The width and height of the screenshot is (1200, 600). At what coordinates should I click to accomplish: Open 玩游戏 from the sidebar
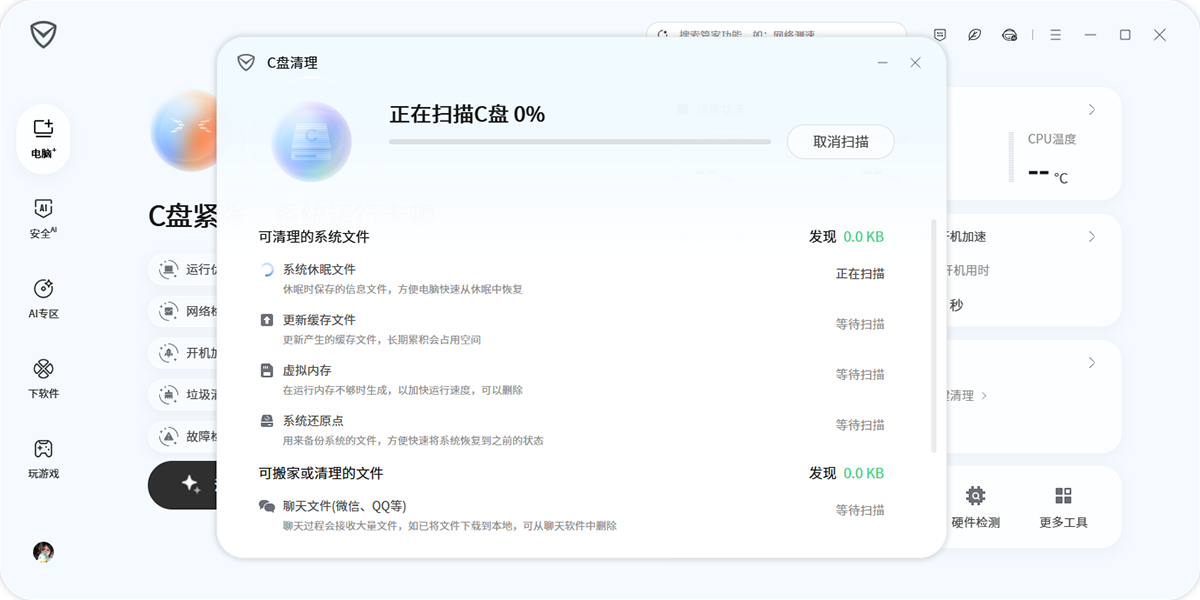[42, 456]
